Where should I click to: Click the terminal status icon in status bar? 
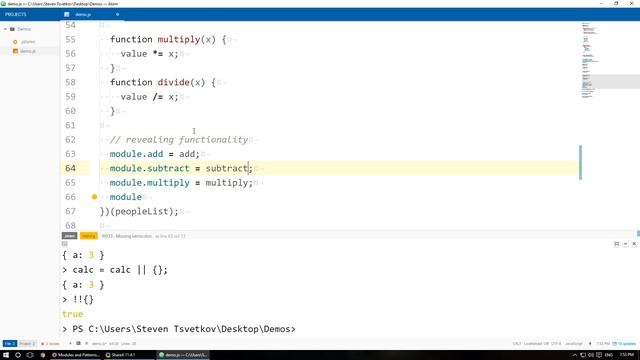coord(78,343)
